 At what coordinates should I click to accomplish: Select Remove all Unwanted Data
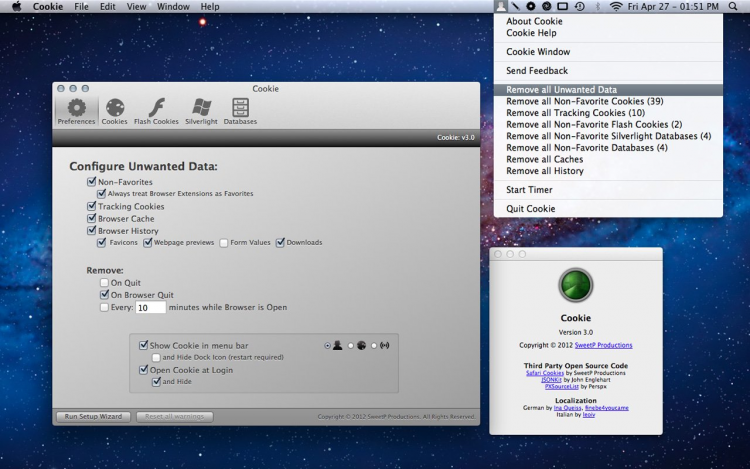(x=608, y=89)
